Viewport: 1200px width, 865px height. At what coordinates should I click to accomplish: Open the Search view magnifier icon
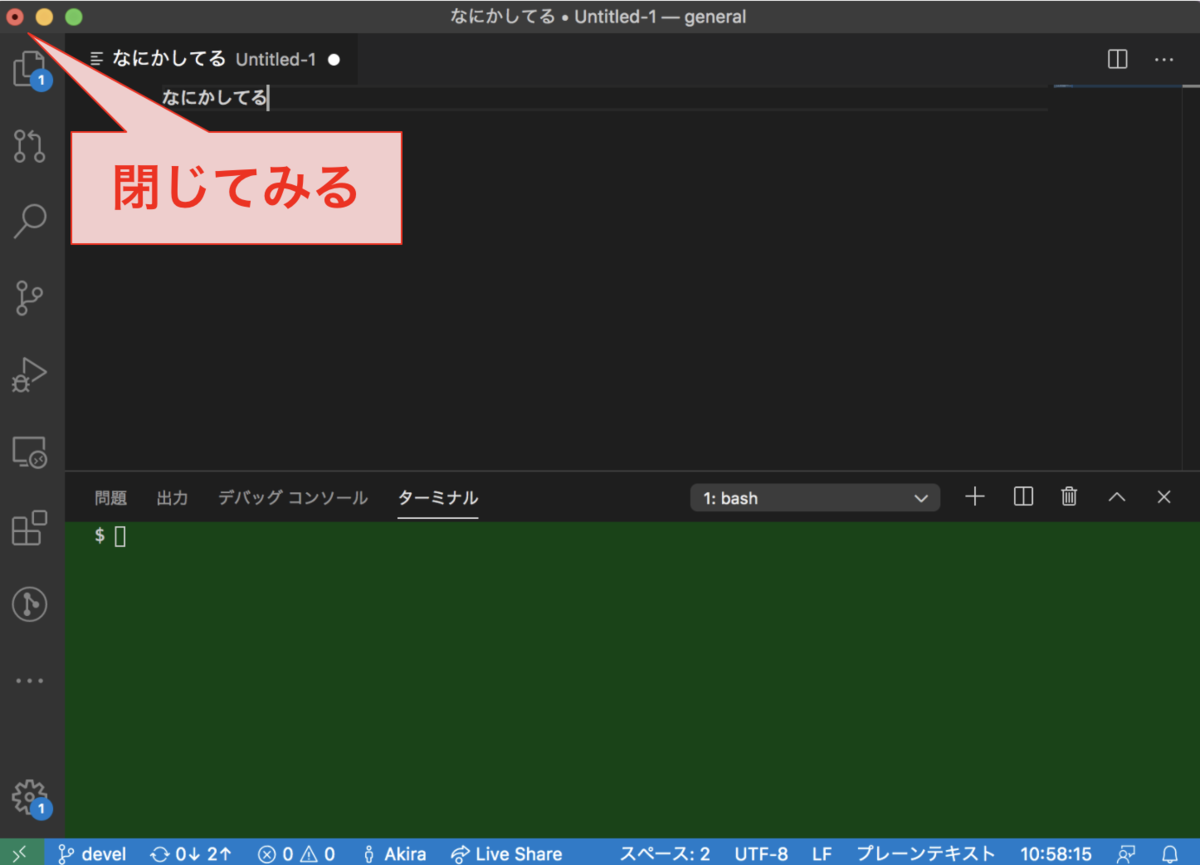click(30, 221)
